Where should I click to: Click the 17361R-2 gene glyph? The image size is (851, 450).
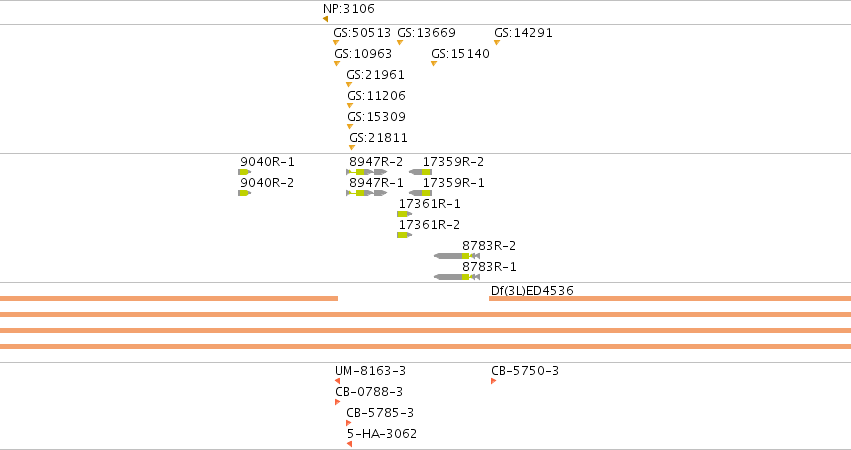pos(404,235)
